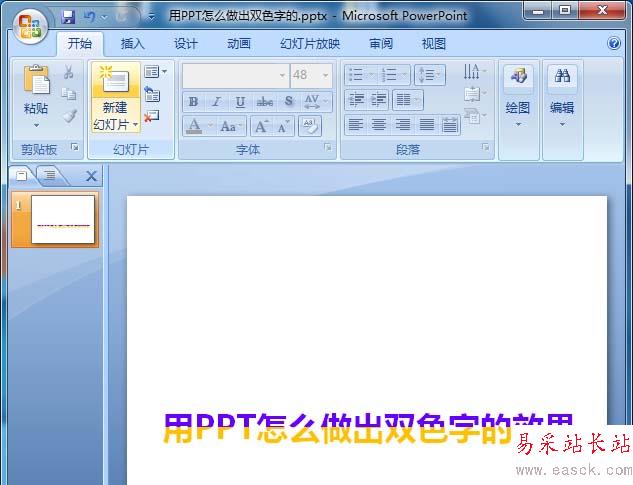Close the slides pane with X
633x485 pixels.
[91, 176]
